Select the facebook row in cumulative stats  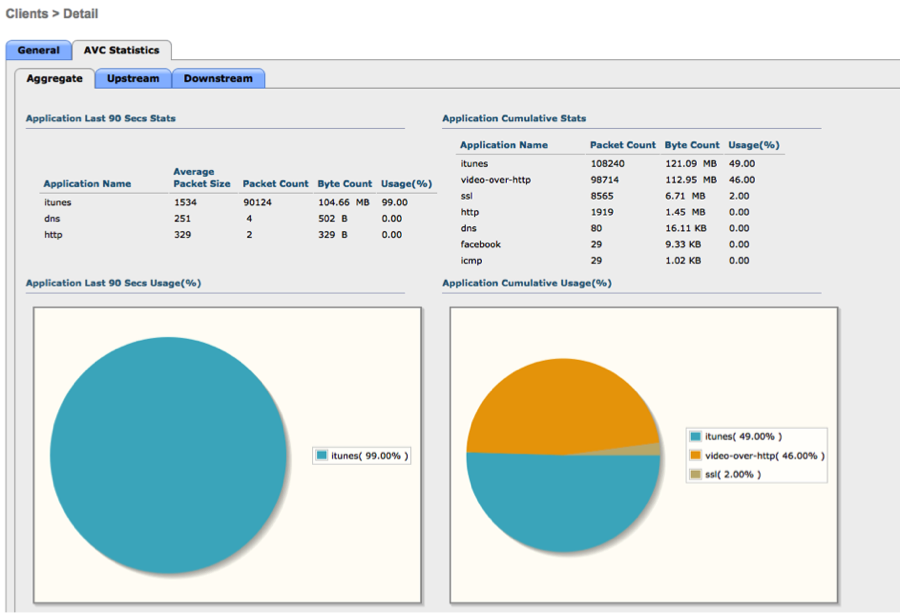click(480, 244)
